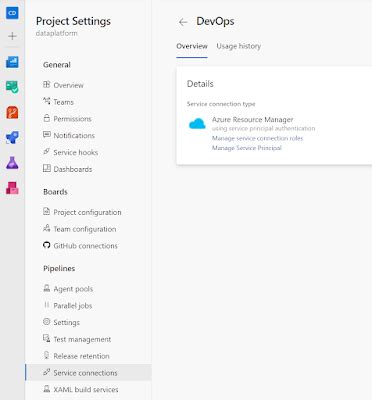Click the Details card heading

tap(200, 84)
